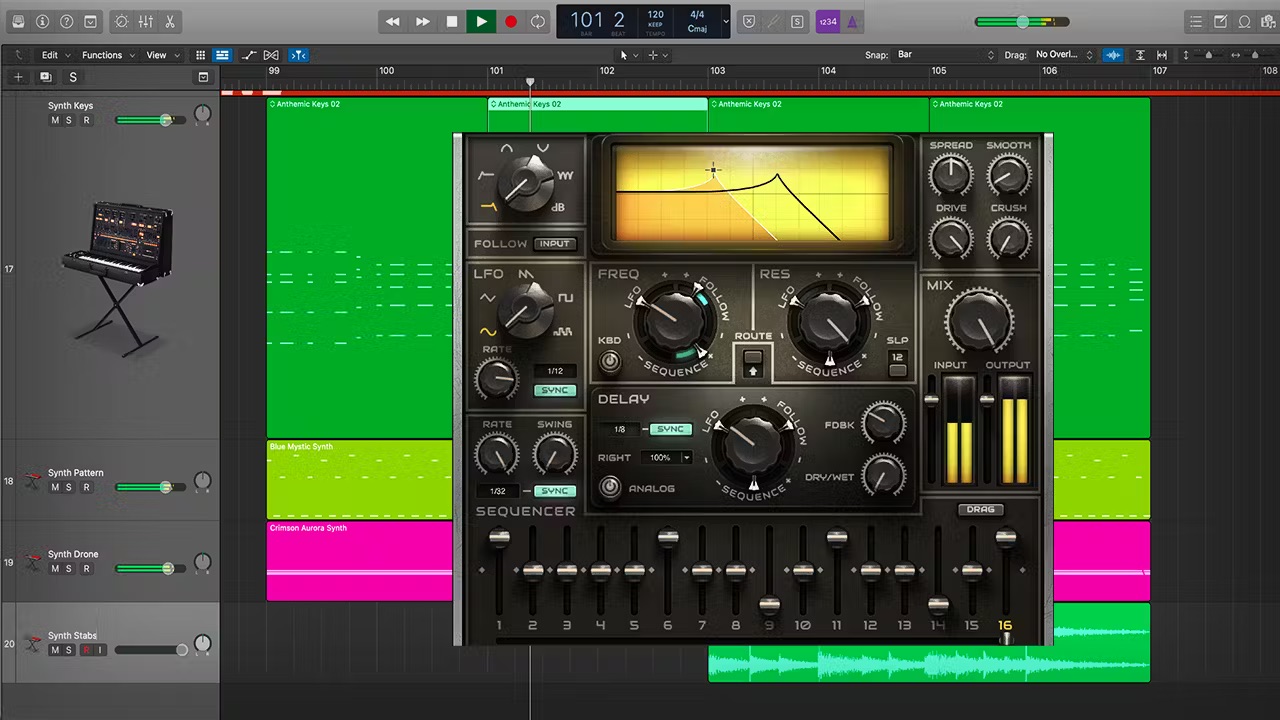The height and width of the screenshot is (720, 1280).
Task: Open the media Browsers icon
Action: (1267, 21)
